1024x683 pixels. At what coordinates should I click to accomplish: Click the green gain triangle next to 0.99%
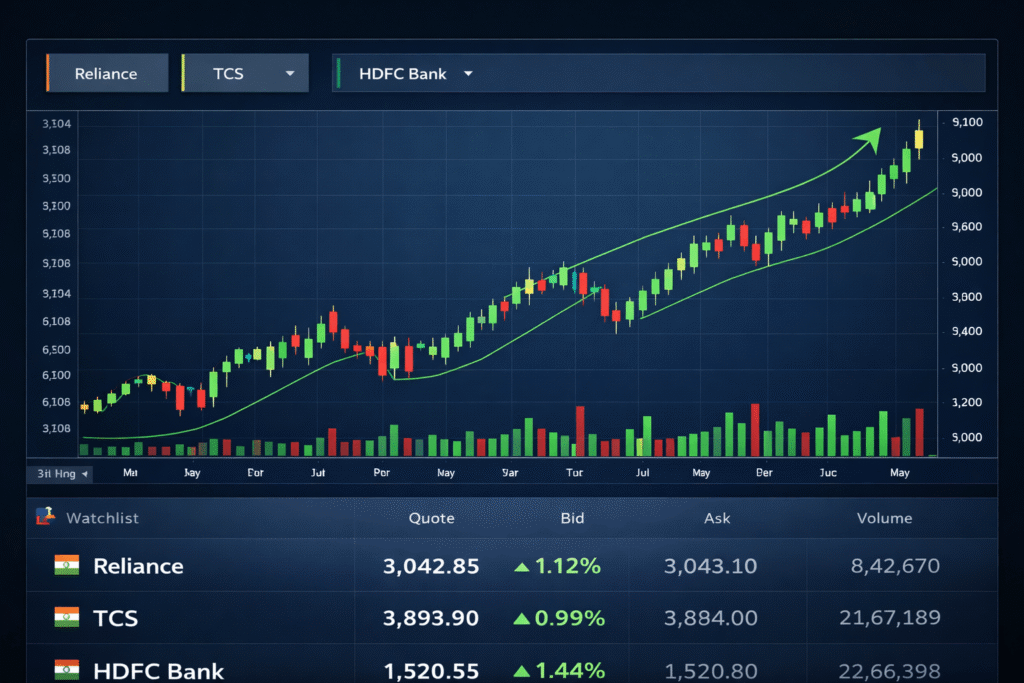pyautogui.click(x=521, y=618)
